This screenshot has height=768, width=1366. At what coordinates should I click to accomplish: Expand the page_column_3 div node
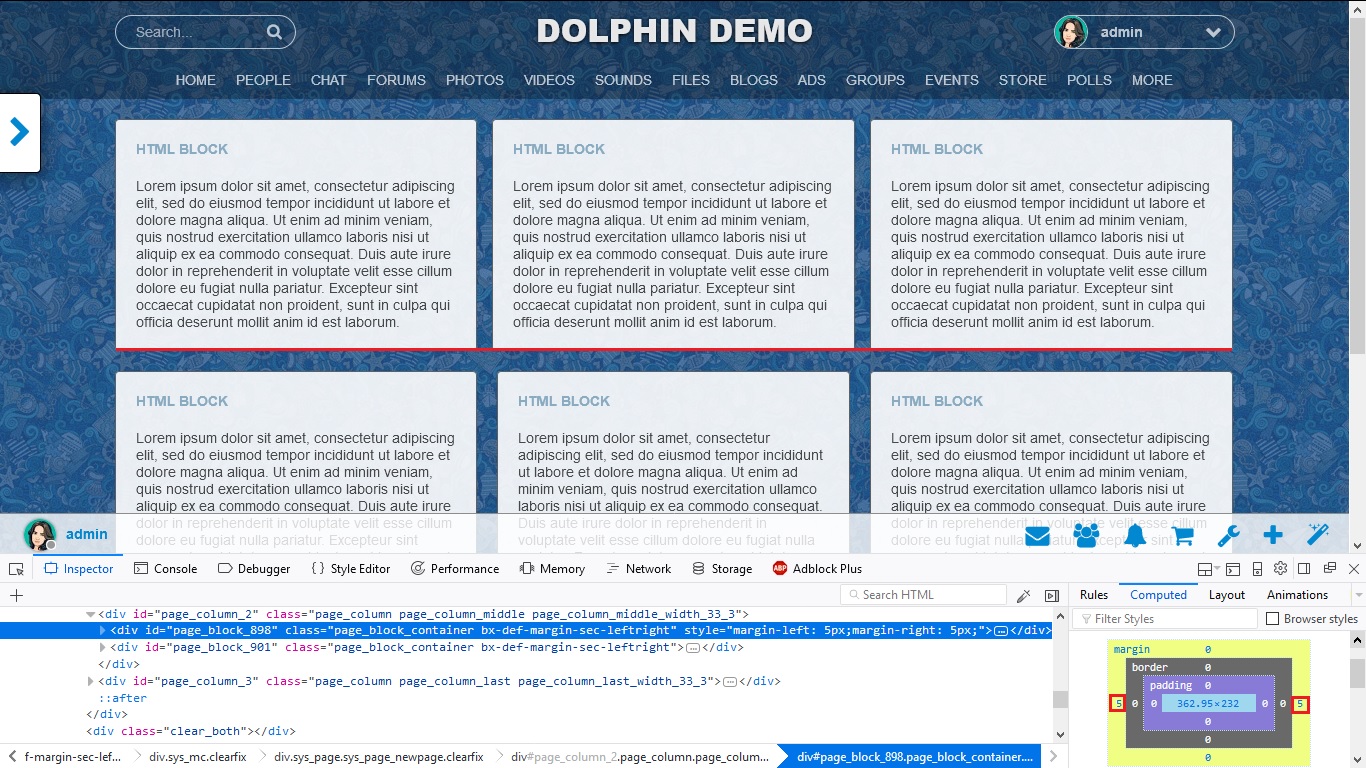(91, 682)
